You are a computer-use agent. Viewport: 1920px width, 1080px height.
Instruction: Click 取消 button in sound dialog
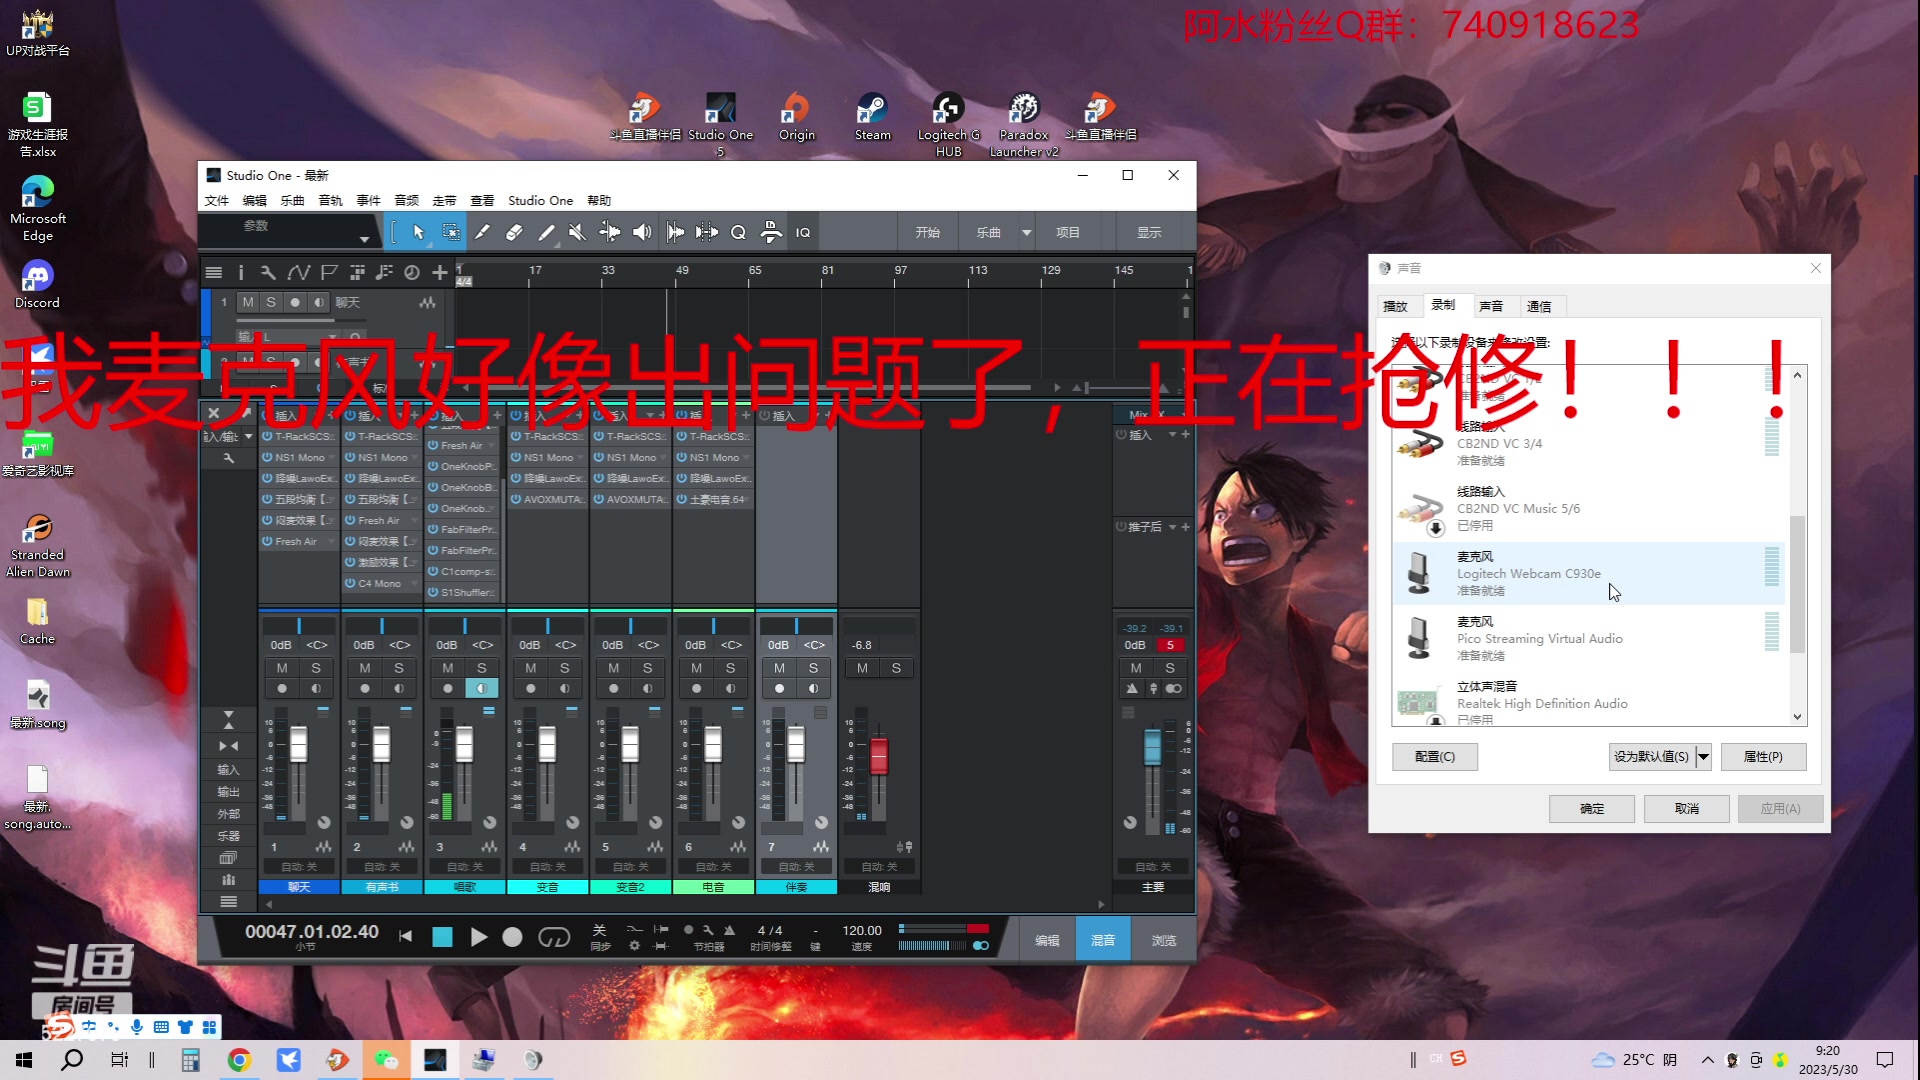1686,809
